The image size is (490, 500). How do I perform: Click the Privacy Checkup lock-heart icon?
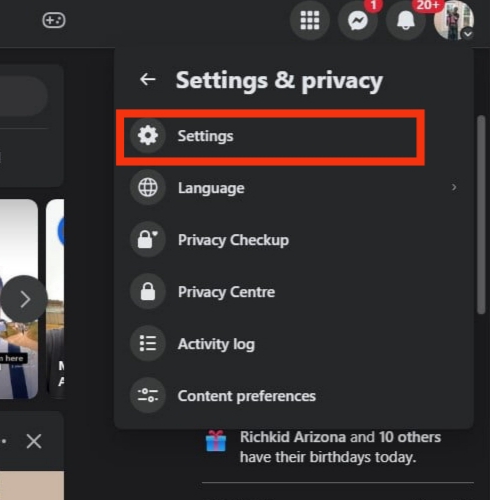148,239
